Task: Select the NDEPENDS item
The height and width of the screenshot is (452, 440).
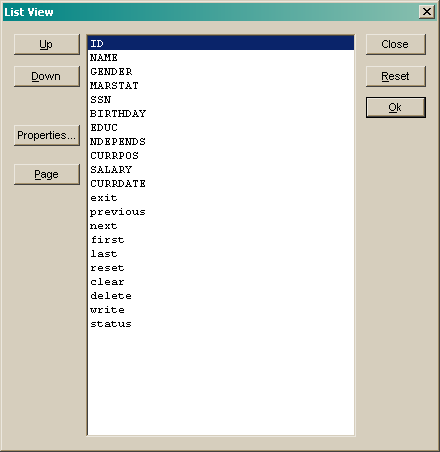Action: pos(221,141)
